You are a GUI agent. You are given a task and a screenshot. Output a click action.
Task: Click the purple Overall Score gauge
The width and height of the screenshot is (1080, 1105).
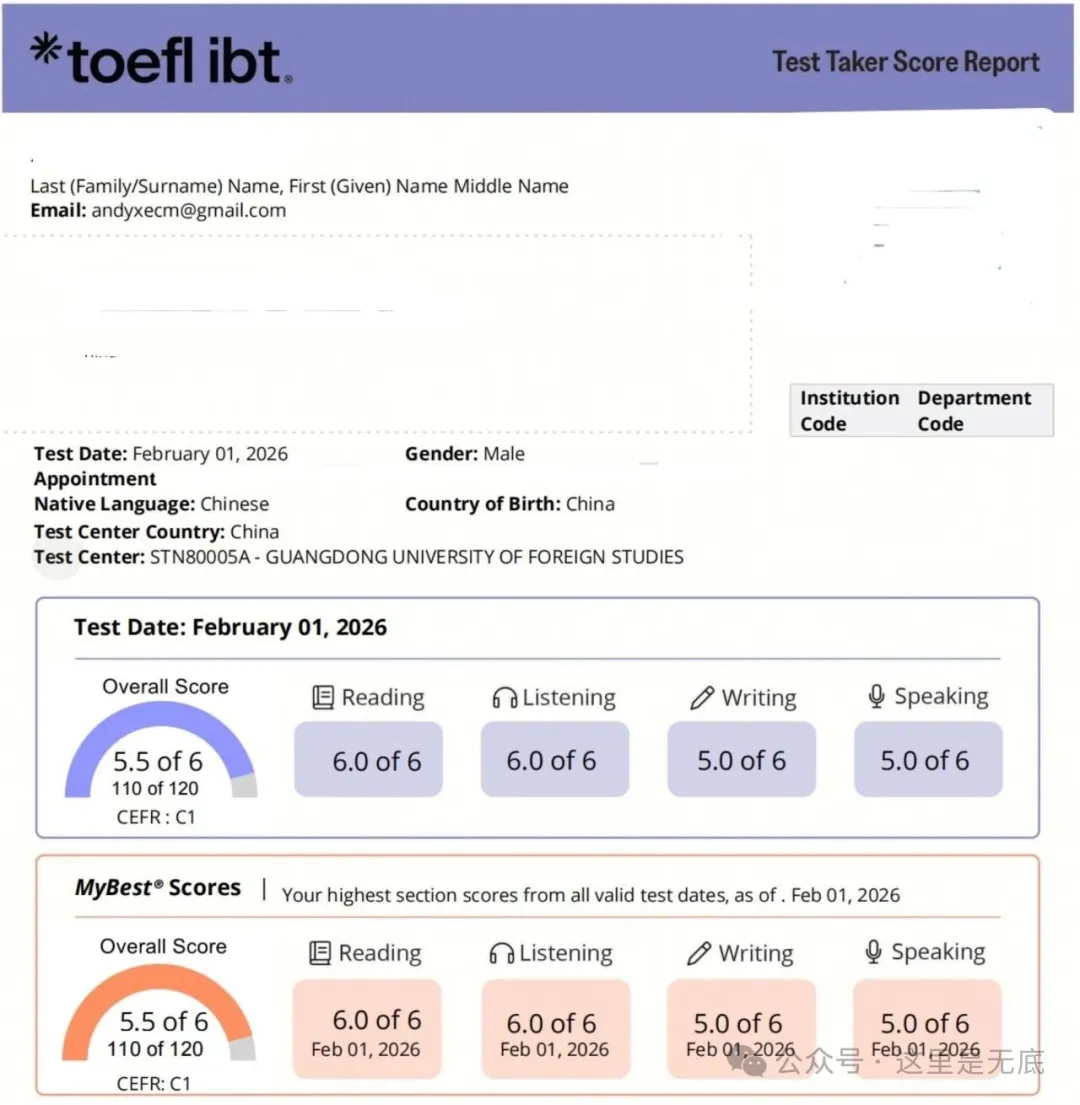click(x=160, y=750)
